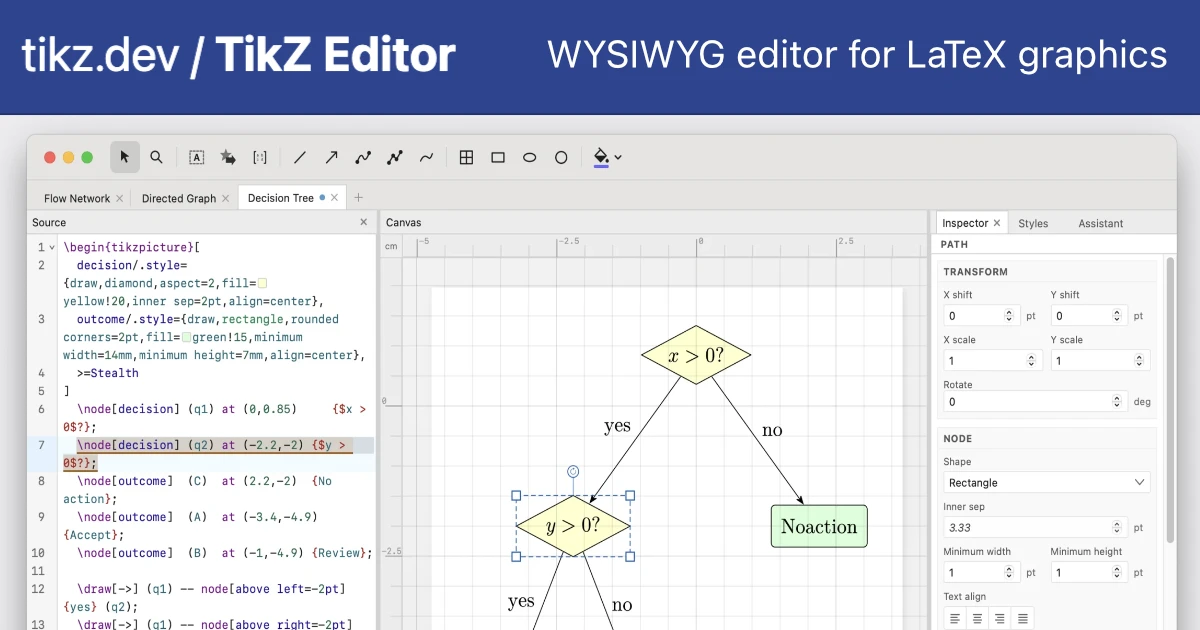Activate the magnifier zoom tool

[x=156, y=157]
